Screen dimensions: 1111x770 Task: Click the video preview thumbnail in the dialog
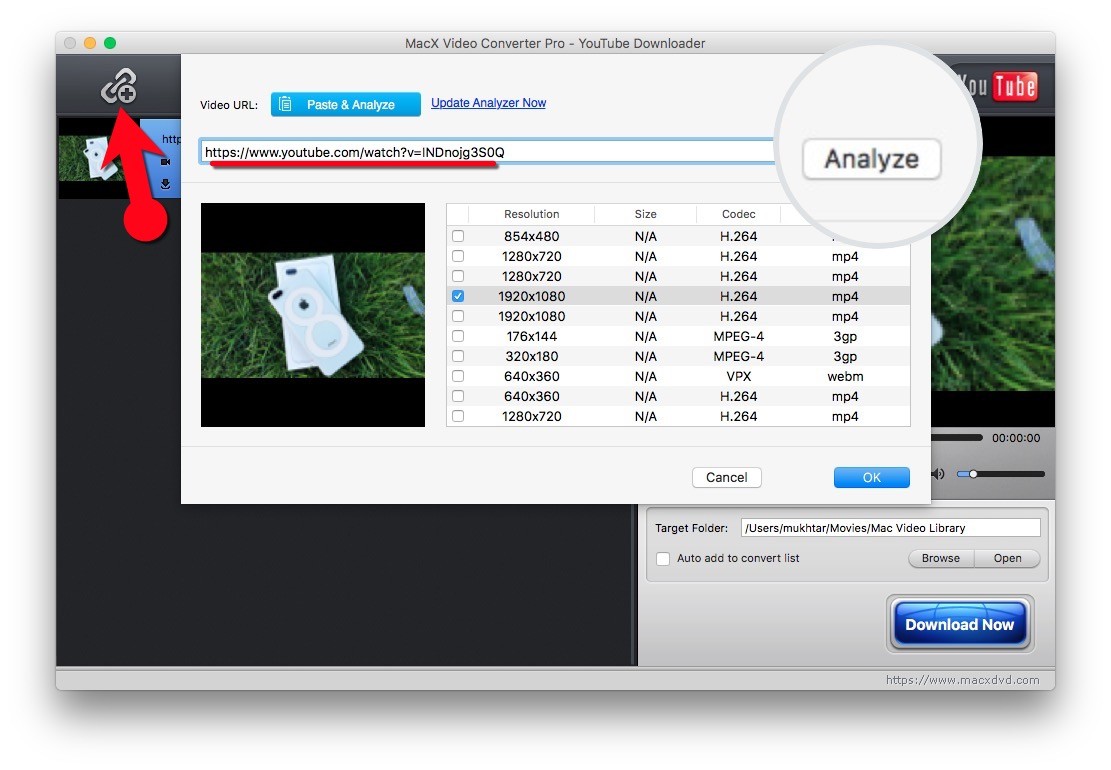pos(312,315)
